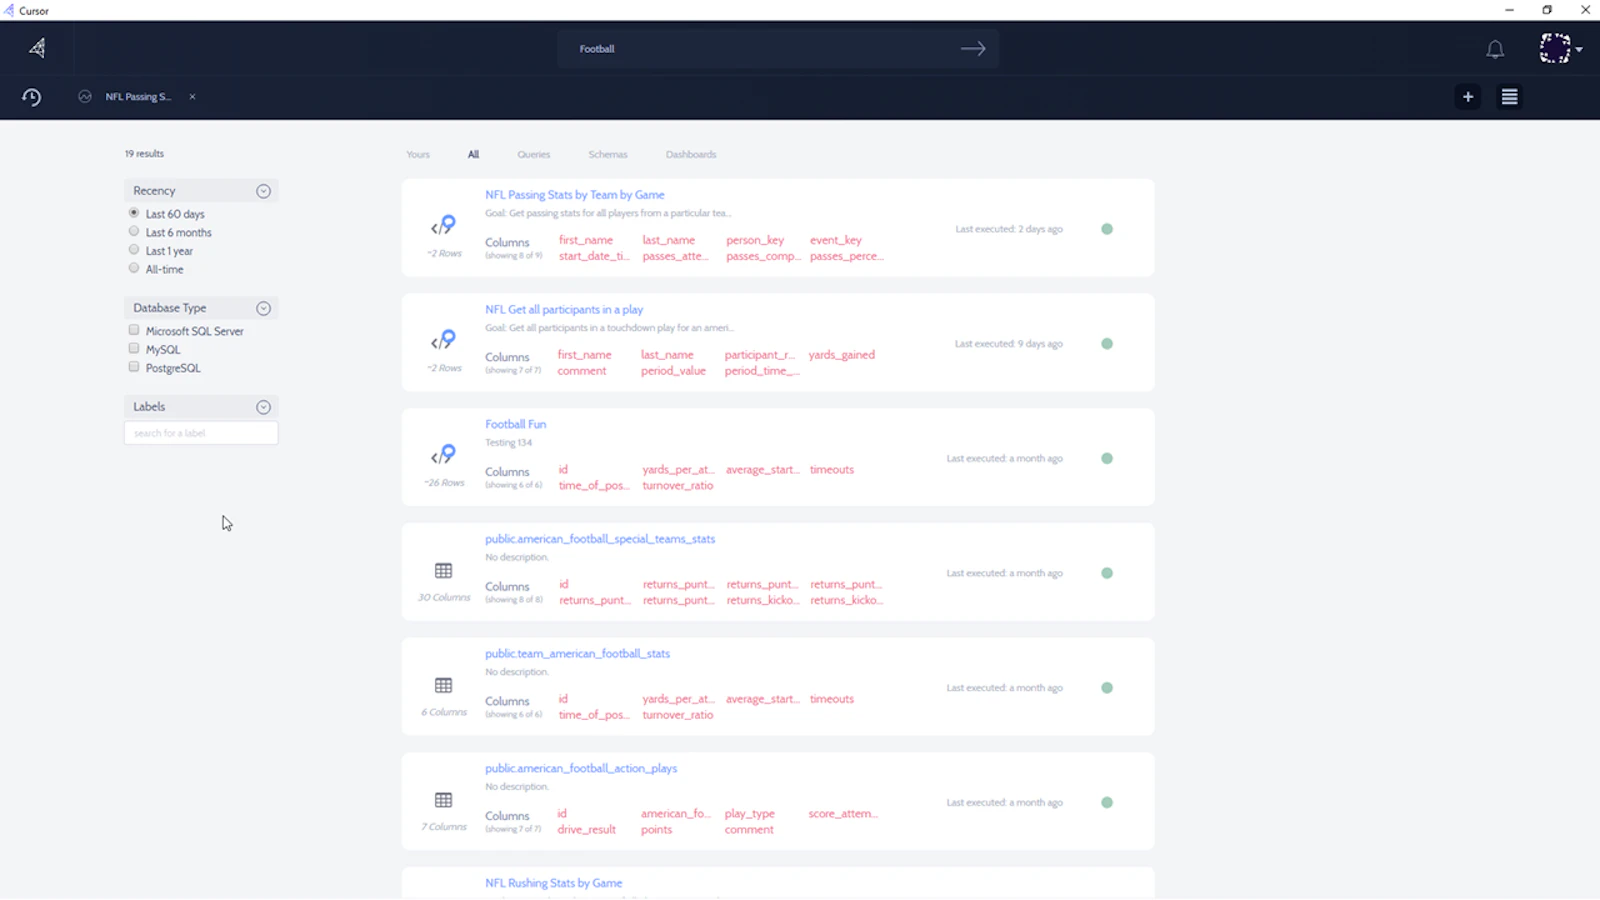Click the table icon for american_football_action_plays
1600x900 pixels.
pyautogui.click(x=444, y=800)
